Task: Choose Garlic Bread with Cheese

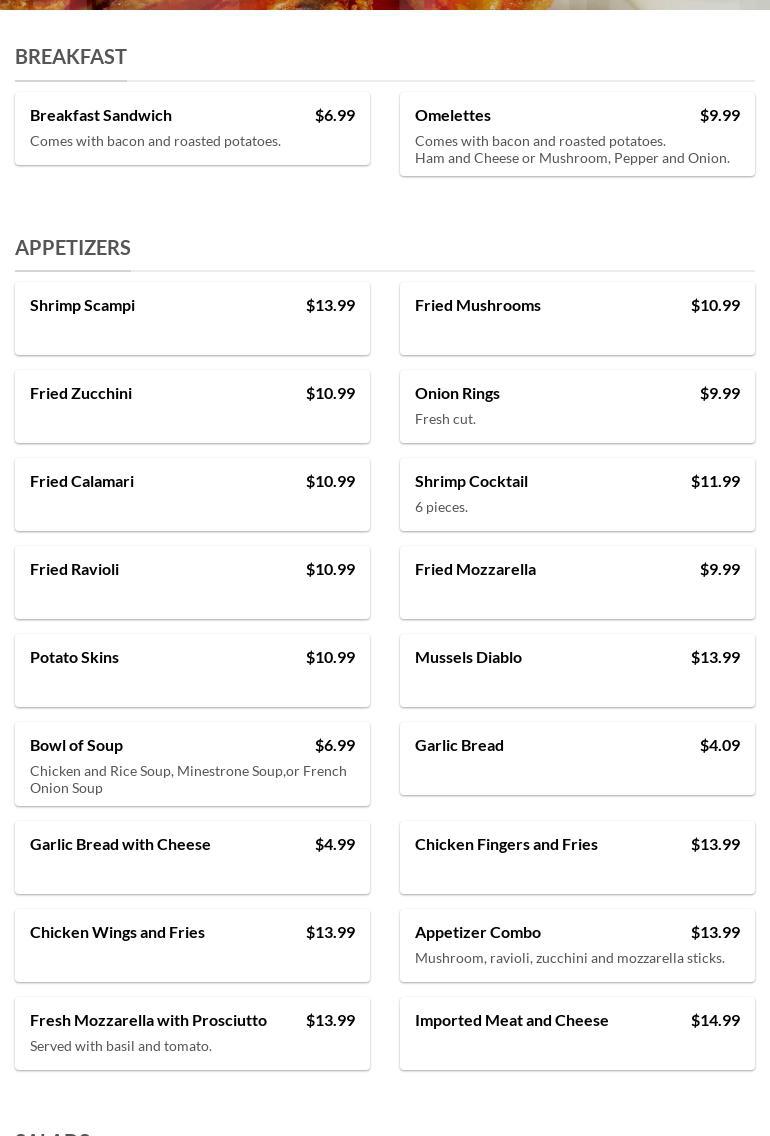Action: pos(192,857)
